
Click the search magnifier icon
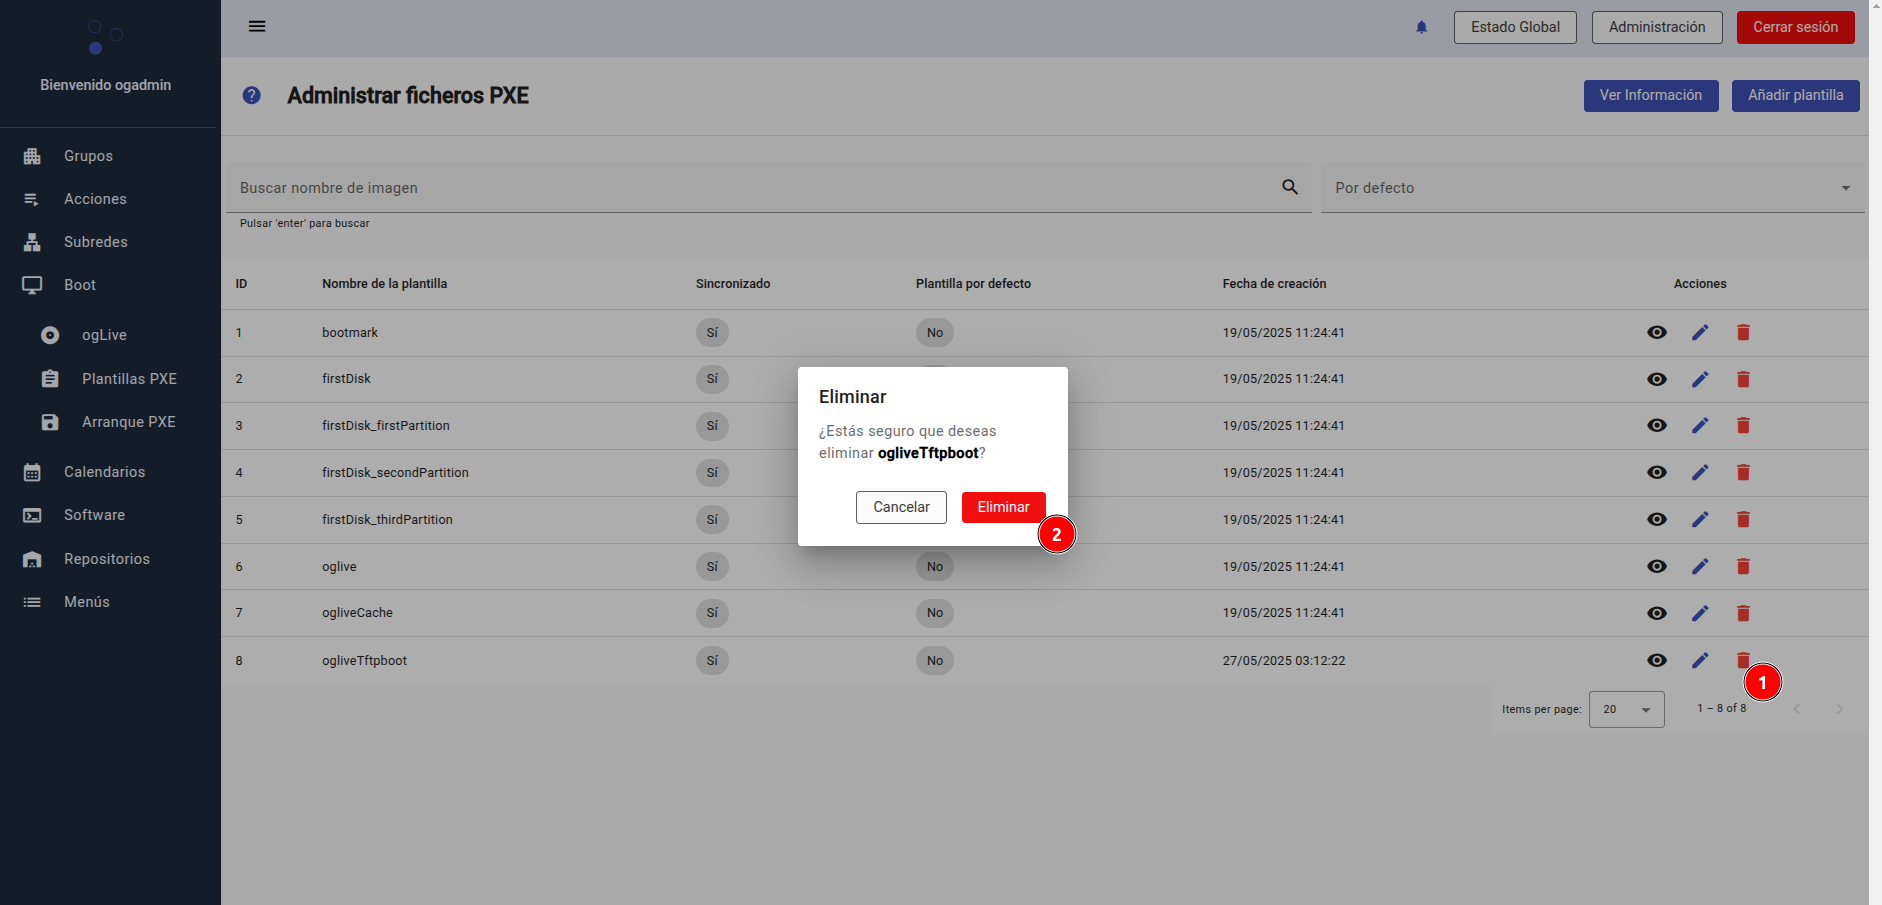point(1290,187)
